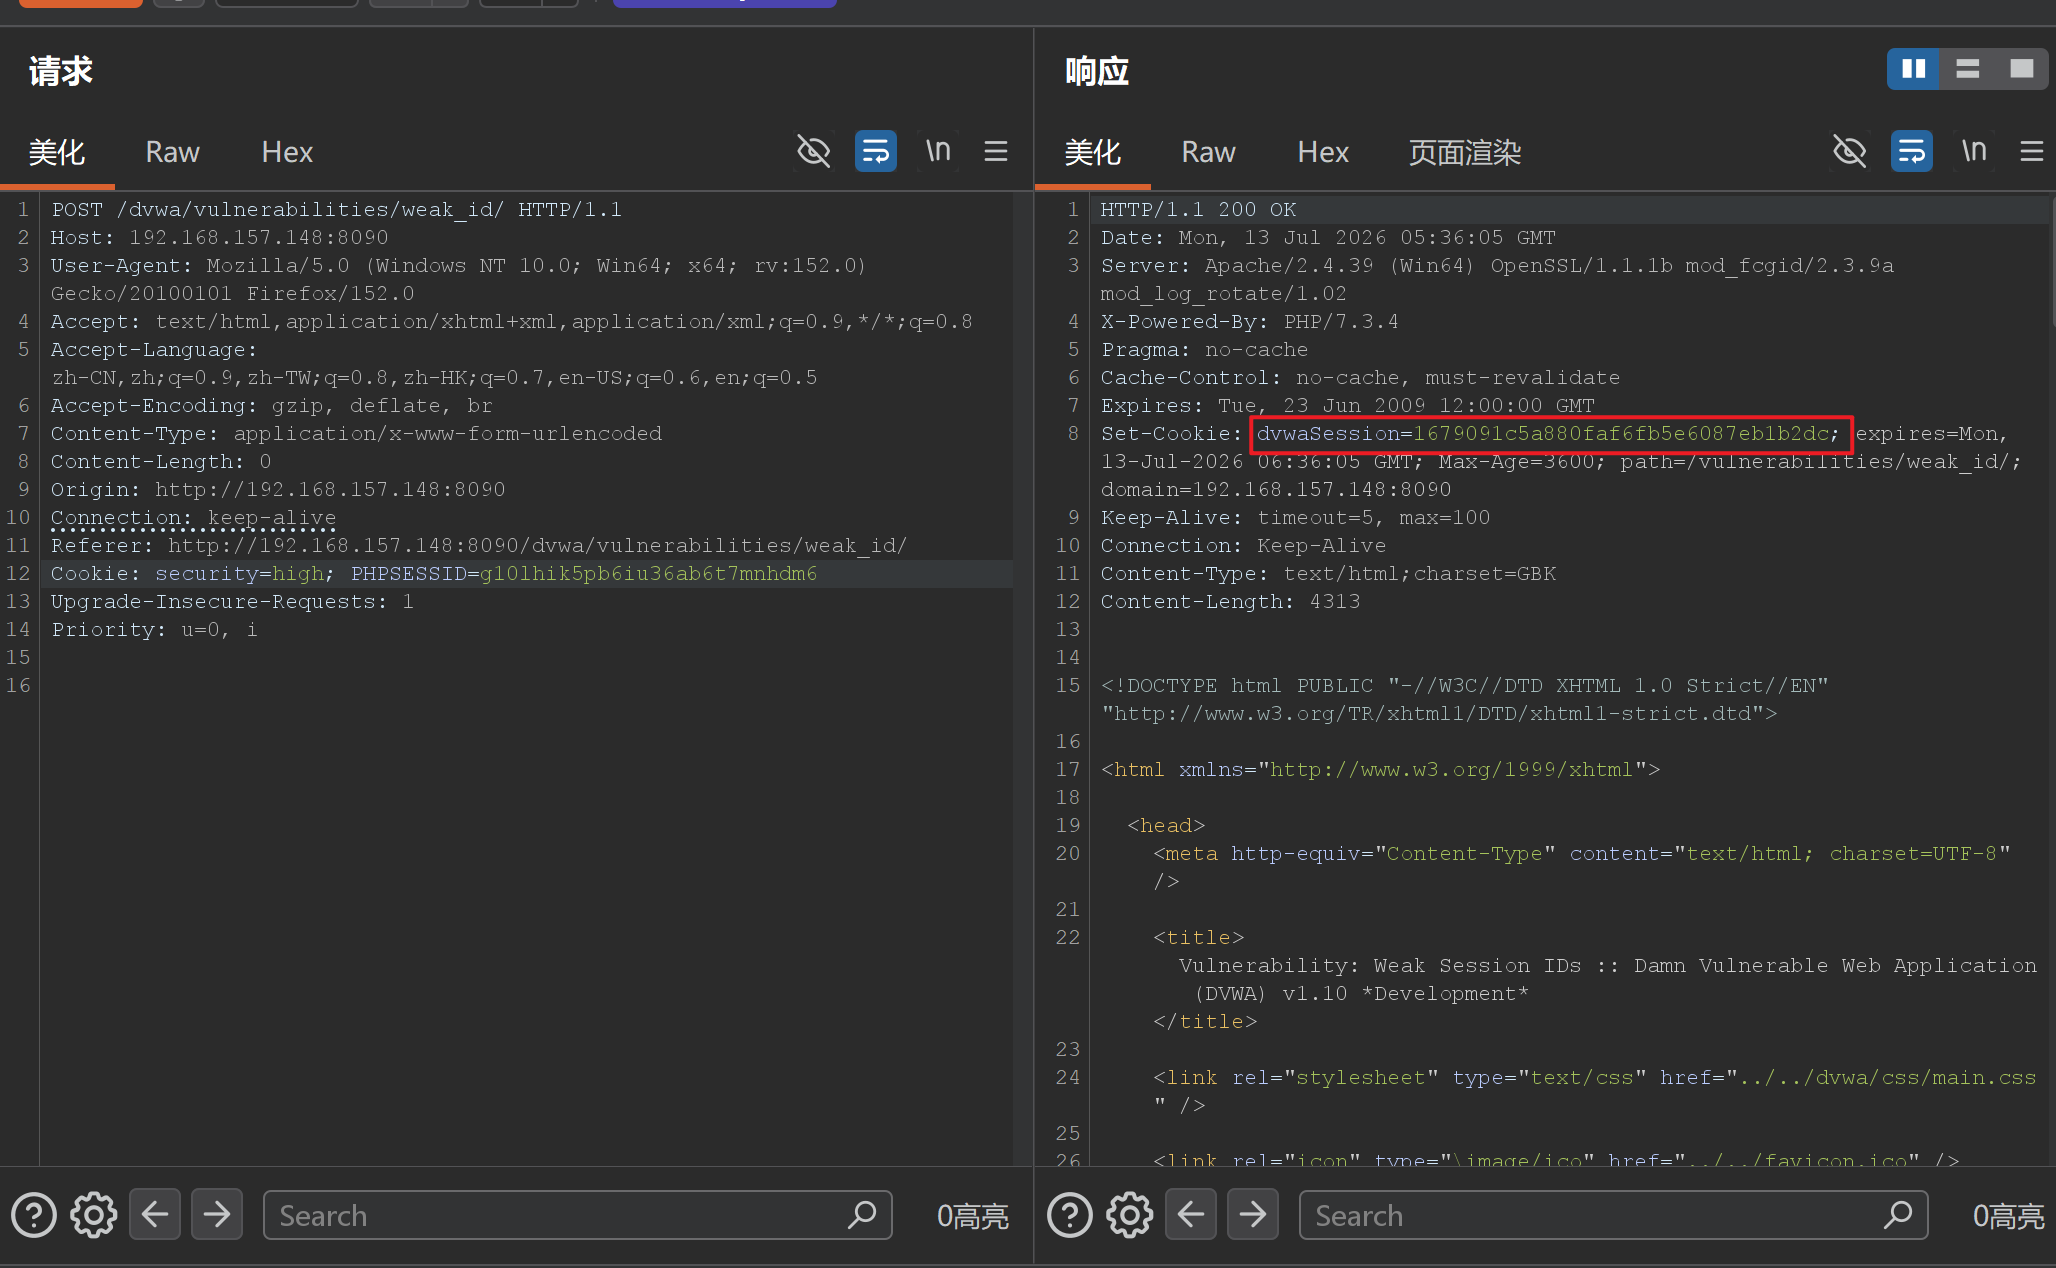Toggle line wrap button in response panel
2056x1268 pixels.
(x=1911, y=152)
